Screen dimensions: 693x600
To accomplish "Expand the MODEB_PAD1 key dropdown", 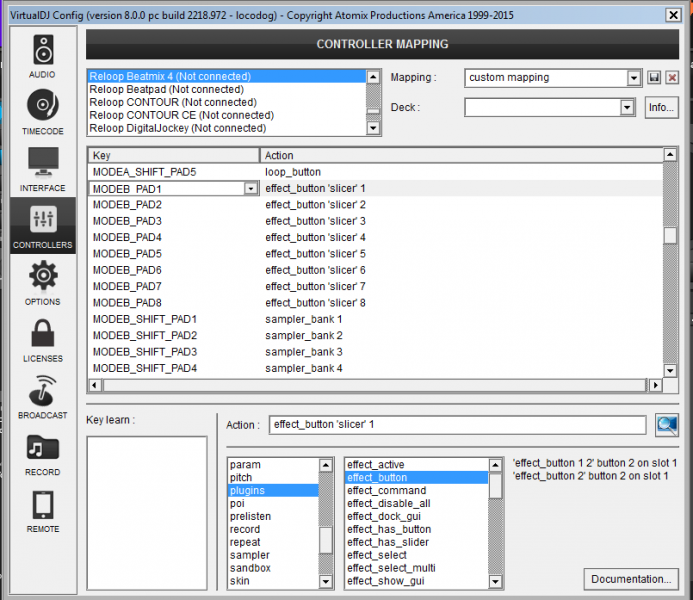I will (x=251, y=189).
